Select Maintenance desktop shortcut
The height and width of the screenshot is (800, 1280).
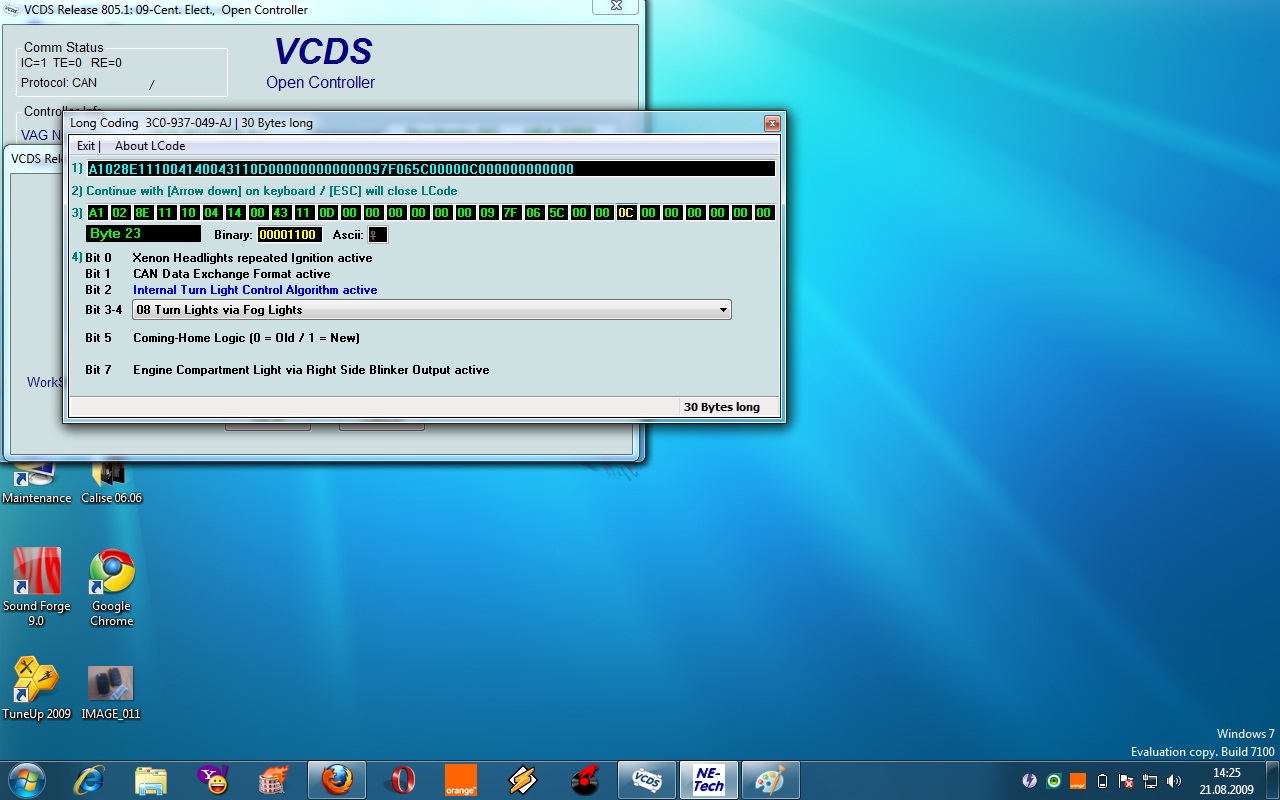click(37, 482)
